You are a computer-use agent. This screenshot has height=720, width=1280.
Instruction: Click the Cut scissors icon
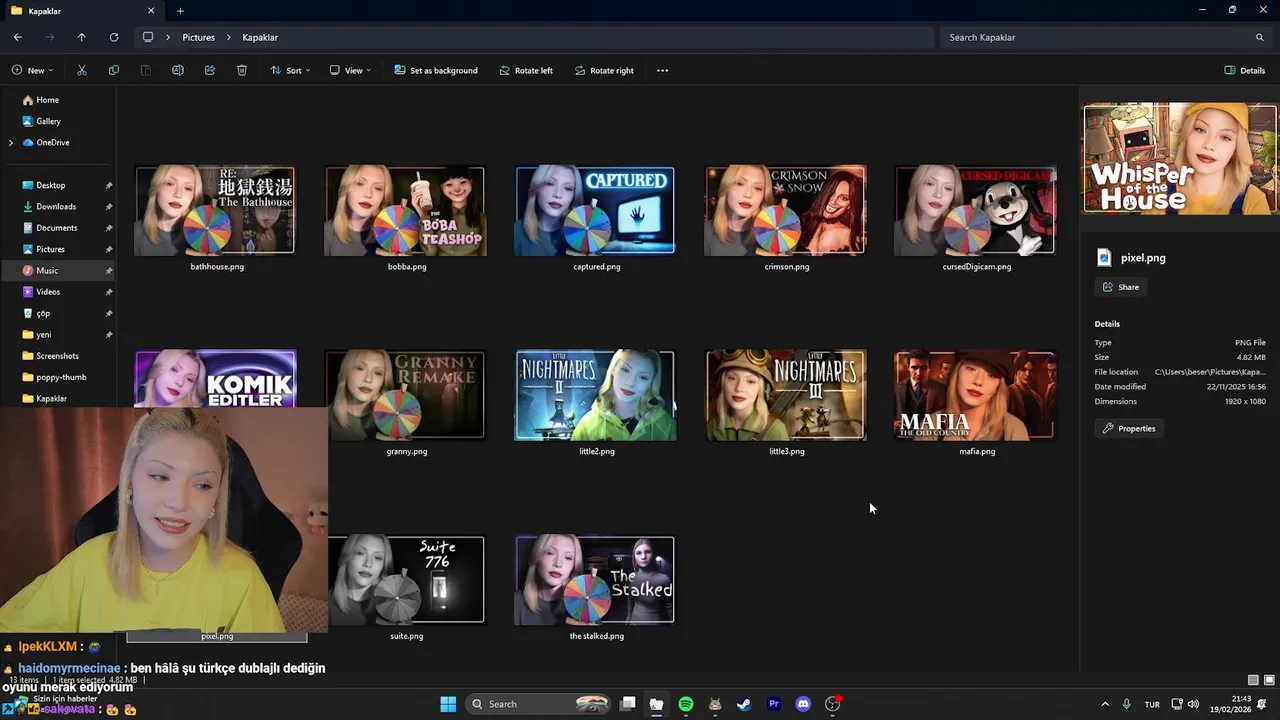82,70
